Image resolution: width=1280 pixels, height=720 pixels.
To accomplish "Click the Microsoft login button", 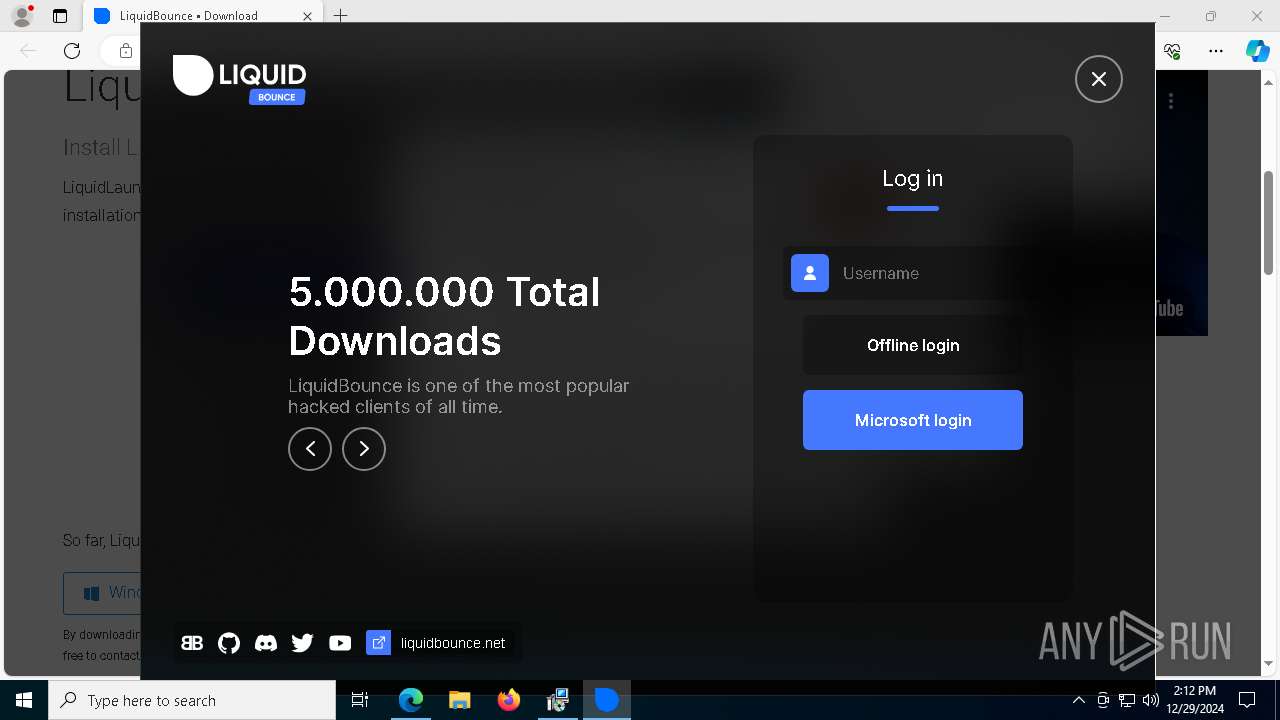I will pos(913,420).
